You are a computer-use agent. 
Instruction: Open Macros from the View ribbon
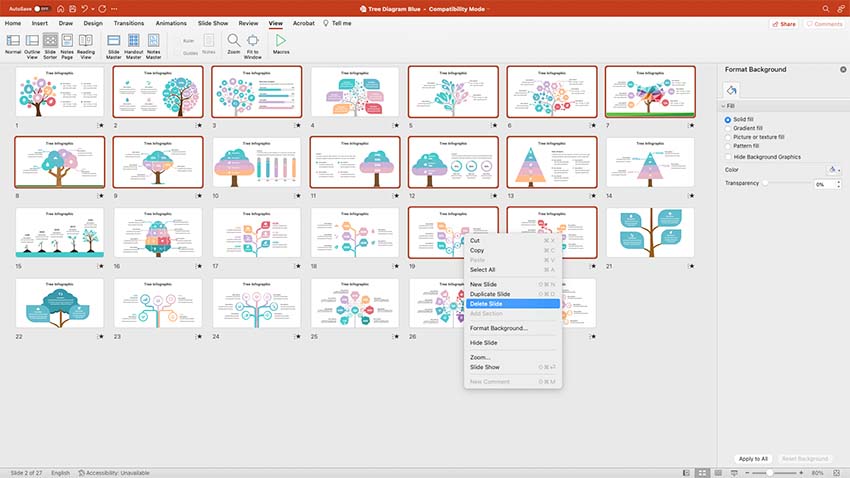(x=280, y=44)
